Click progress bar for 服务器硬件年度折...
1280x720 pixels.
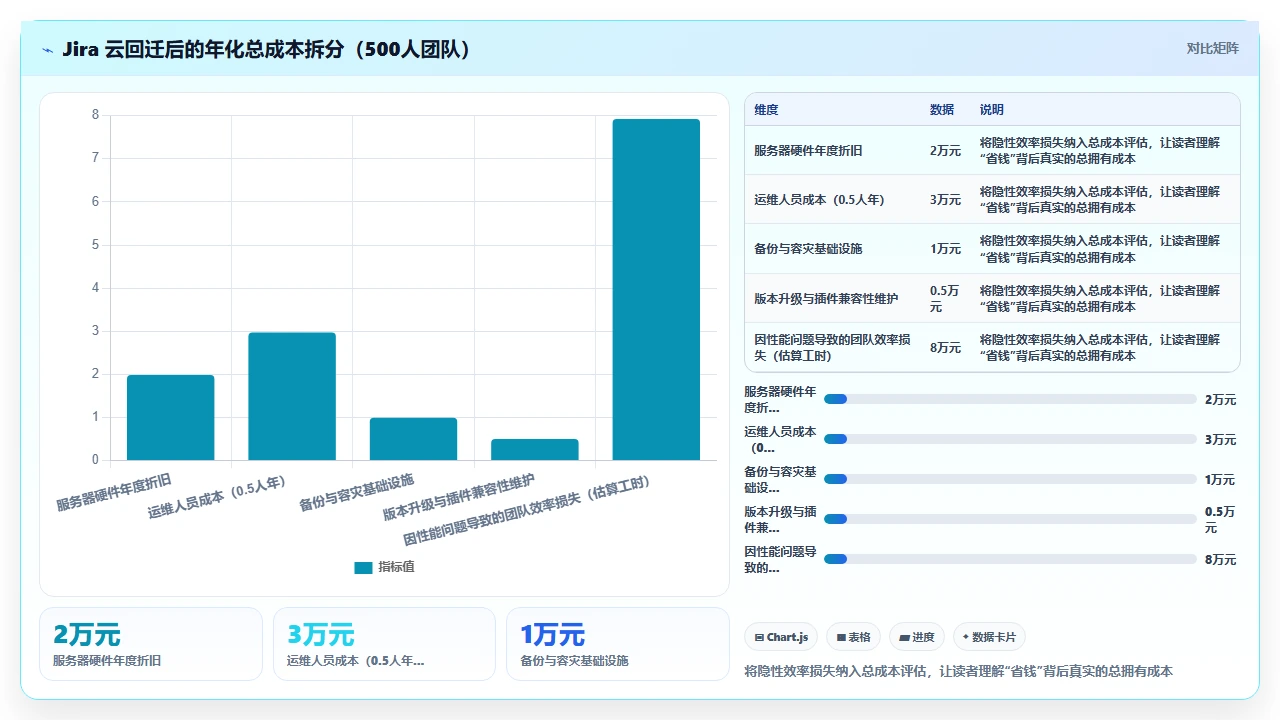click(1010, 399)
